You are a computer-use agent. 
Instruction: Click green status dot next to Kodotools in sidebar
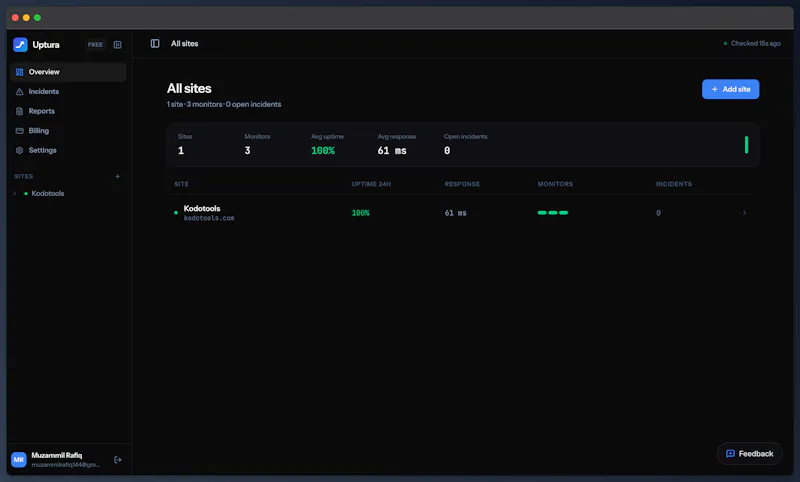coord(26,194)
